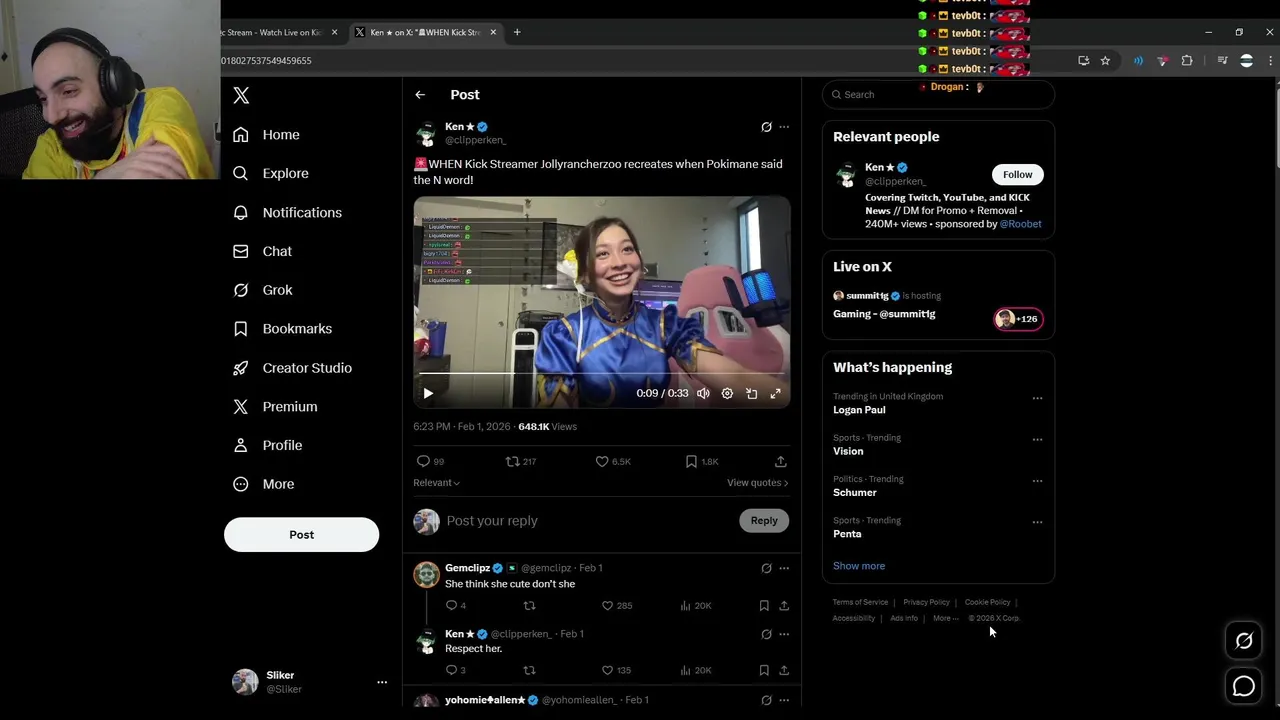Expand the video to fullscreen
1280x720 pixels.
click(x=775, y=393)
